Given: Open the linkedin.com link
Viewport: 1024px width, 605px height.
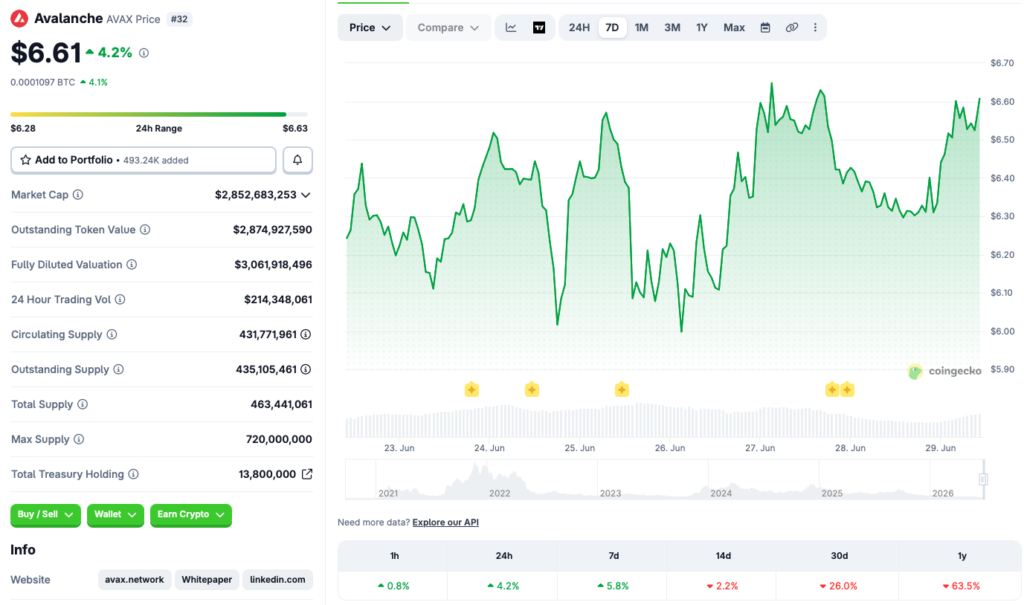Looking at the screenshot, I should pyautogui.click(x=278, y=580).
